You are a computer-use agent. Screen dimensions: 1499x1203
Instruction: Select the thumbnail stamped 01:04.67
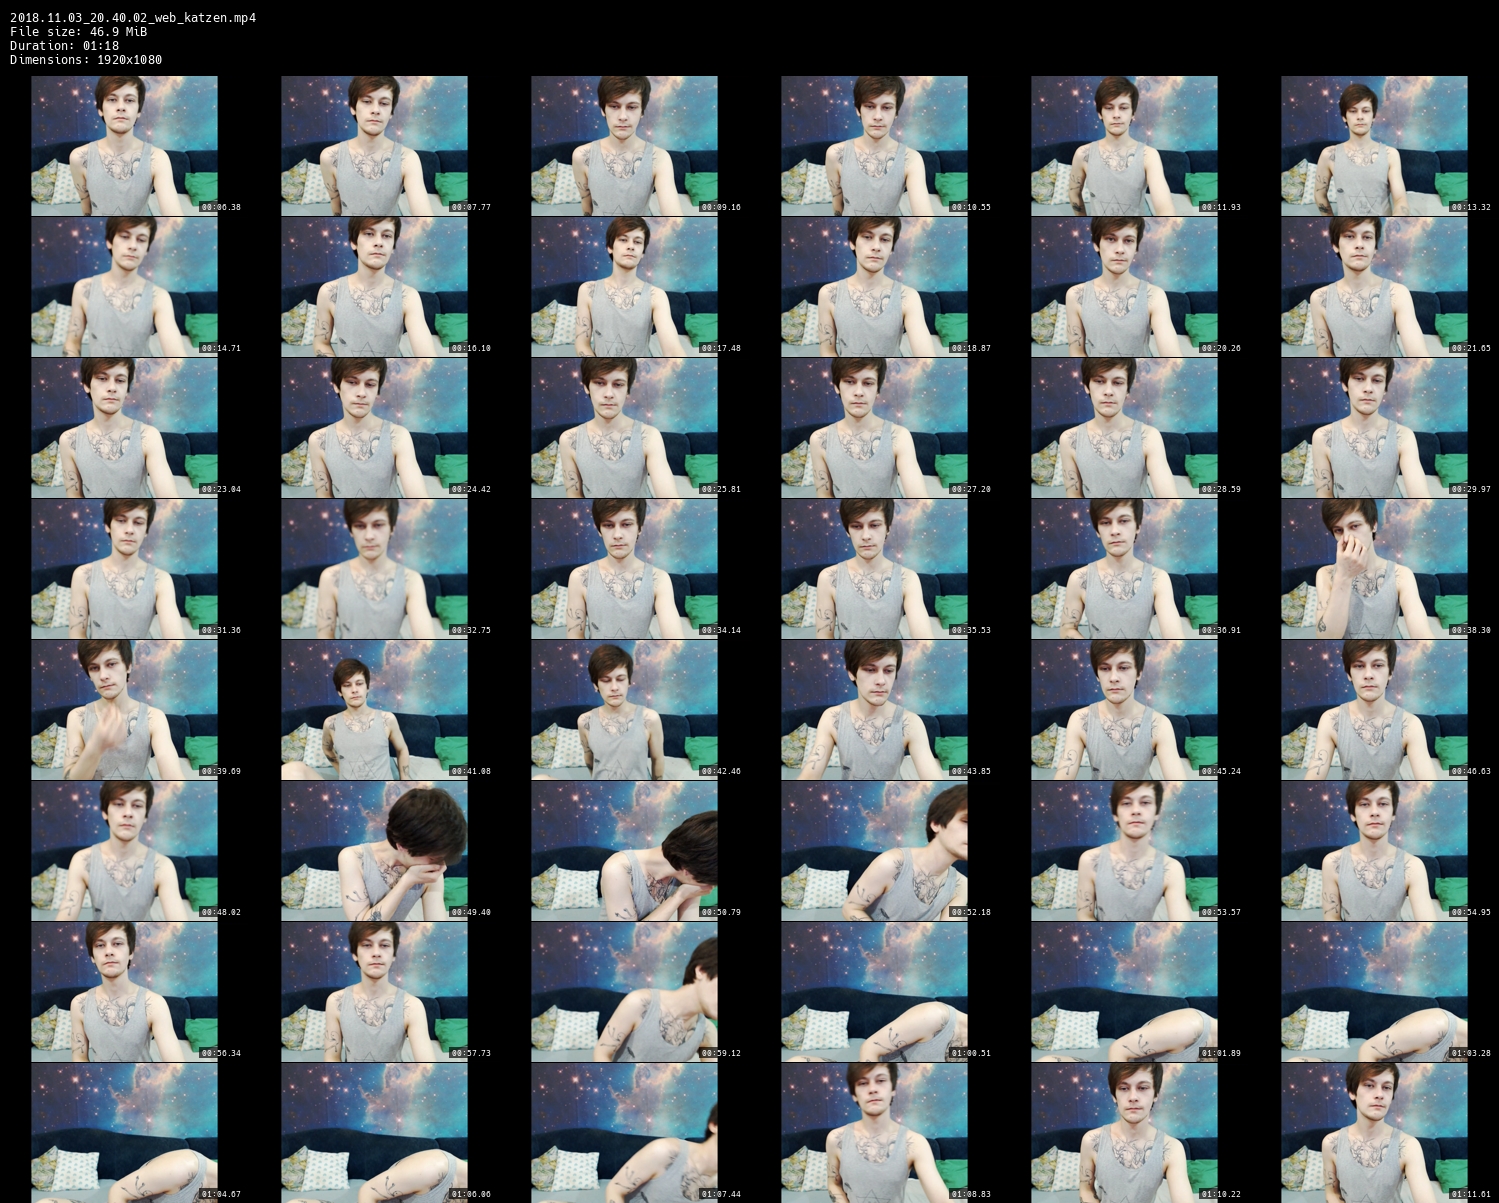click(124, 1133)
